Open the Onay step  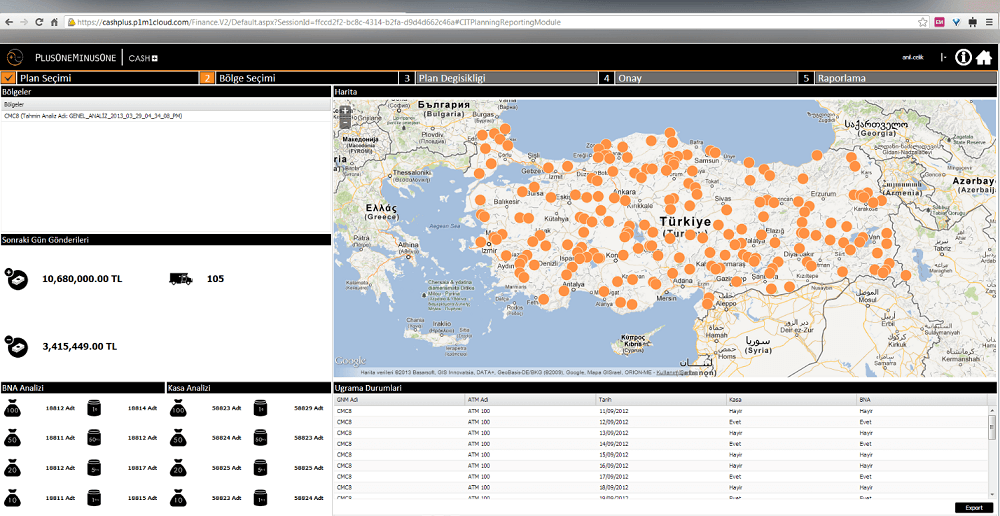tap(630, 77)
